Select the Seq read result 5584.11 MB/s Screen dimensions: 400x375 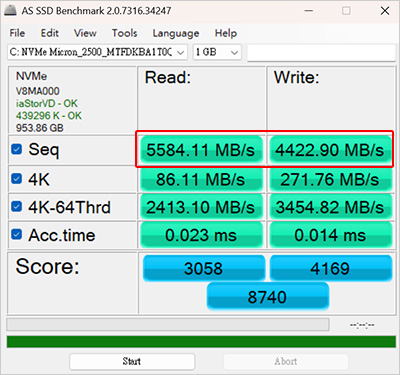pyautogui.click(x=201, y=150)
